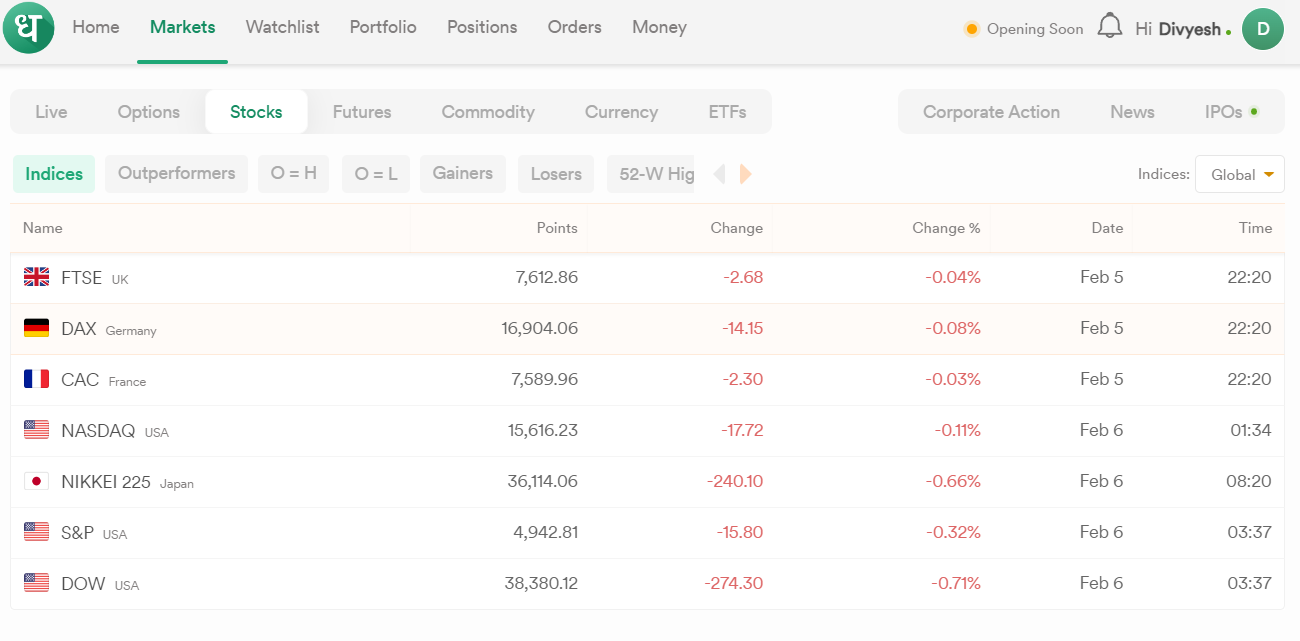Select the Gainers filter chip

click(463, 174)
